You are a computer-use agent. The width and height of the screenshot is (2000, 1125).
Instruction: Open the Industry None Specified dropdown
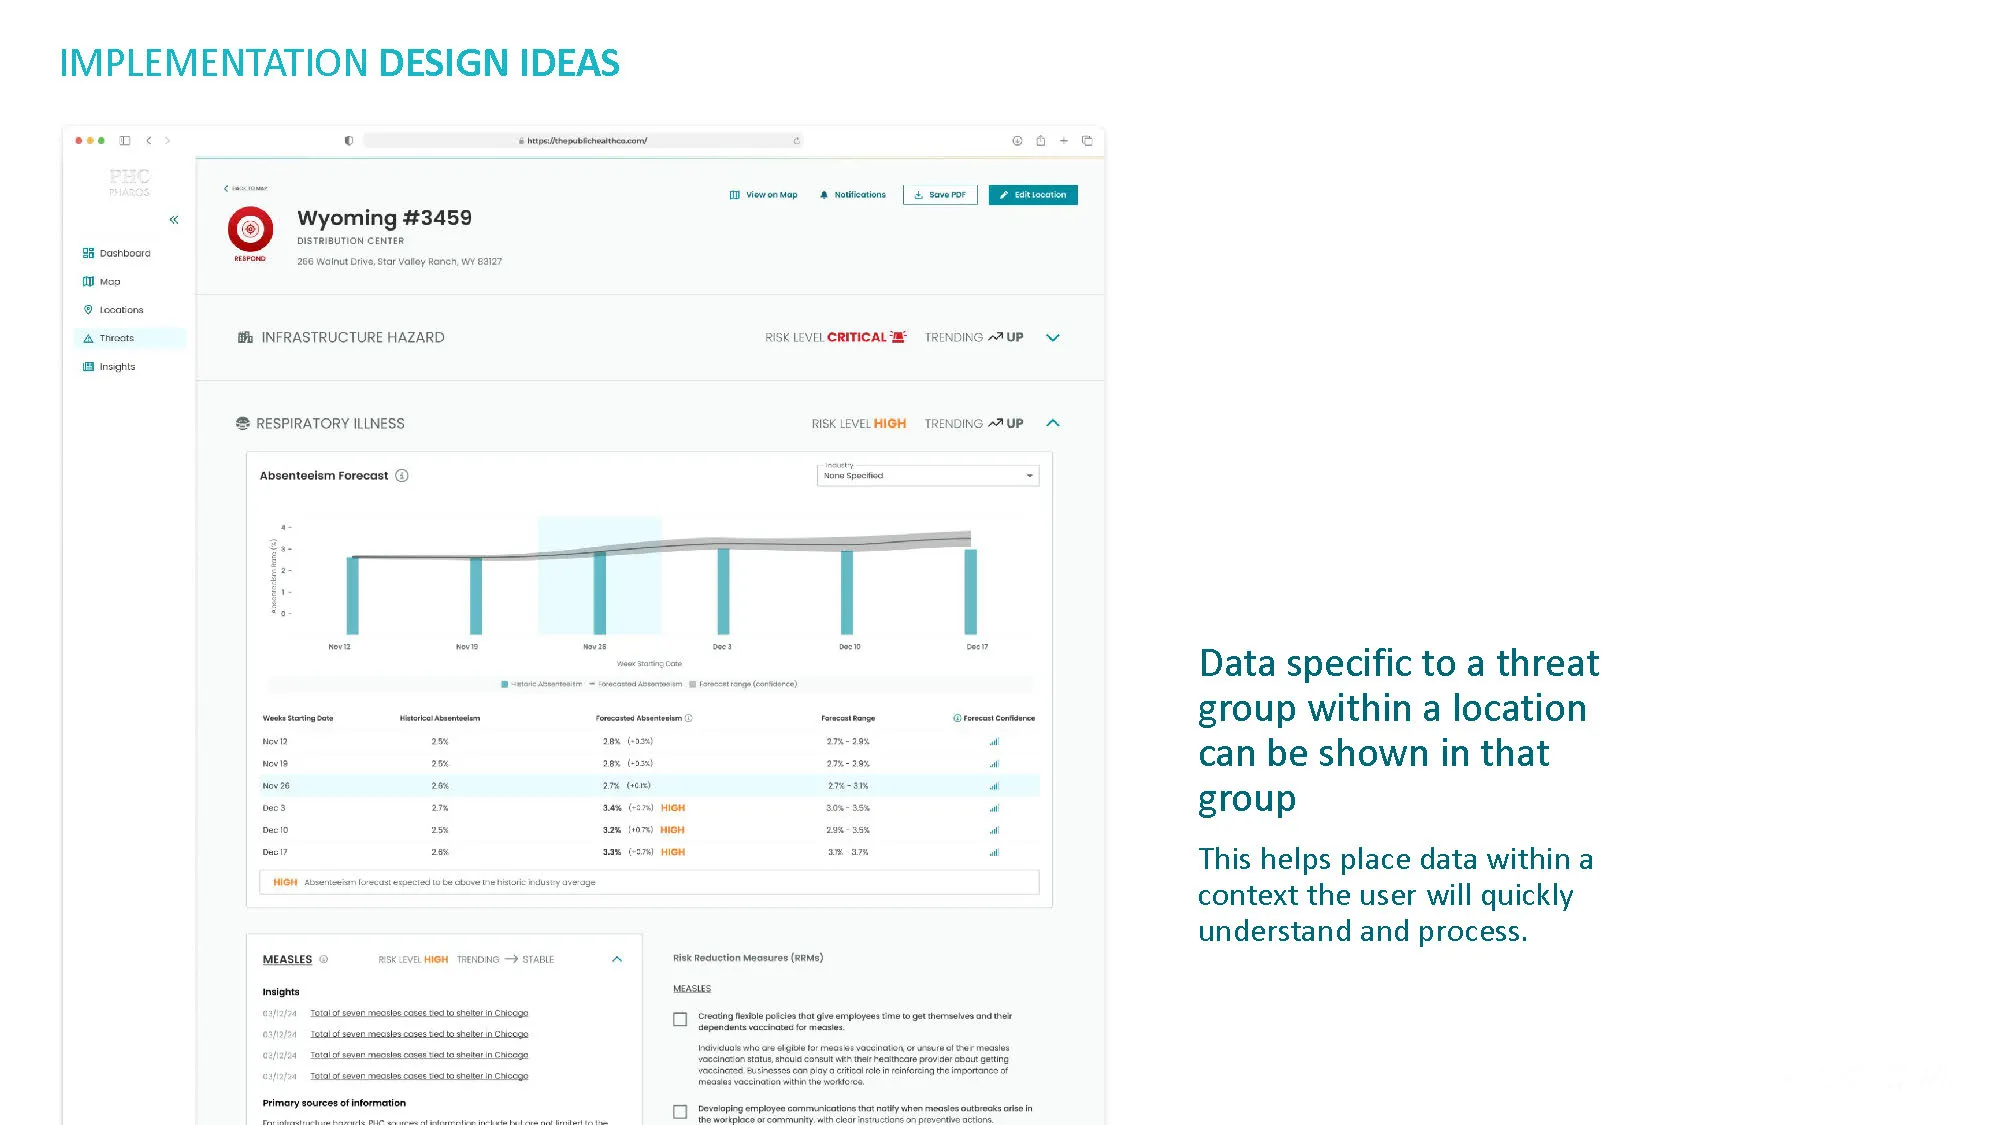(928, 476)
